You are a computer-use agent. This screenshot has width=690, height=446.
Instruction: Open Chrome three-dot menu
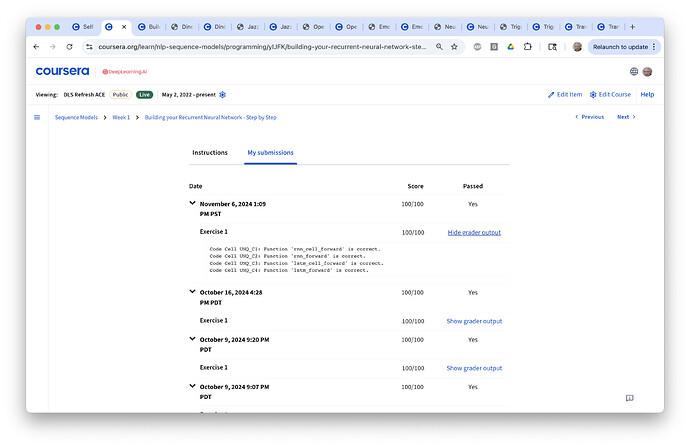click(654, 47)
